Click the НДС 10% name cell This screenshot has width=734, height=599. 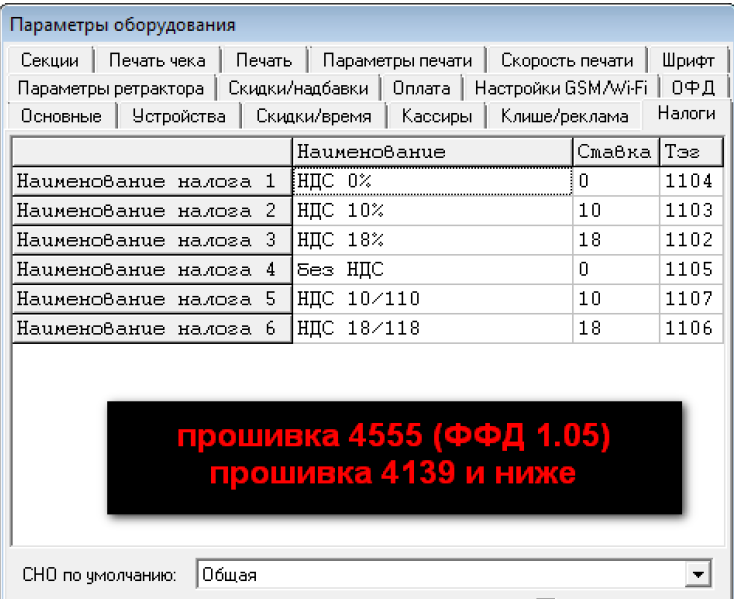(433, 211)
